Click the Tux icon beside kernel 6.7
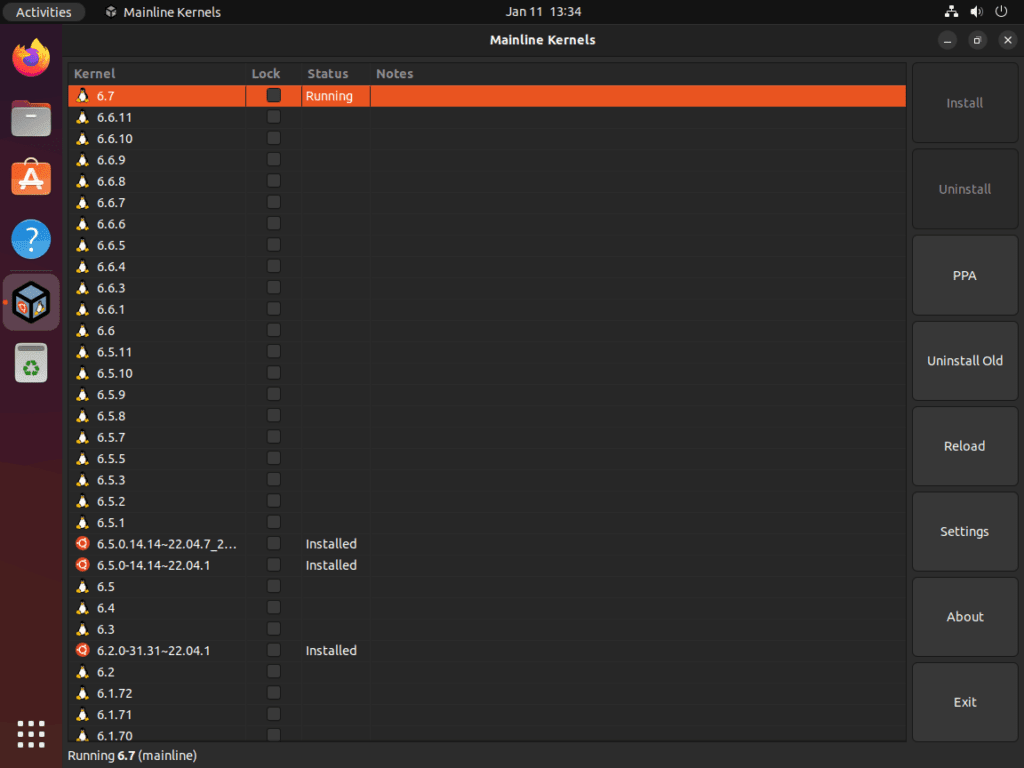 pos(81,95)
